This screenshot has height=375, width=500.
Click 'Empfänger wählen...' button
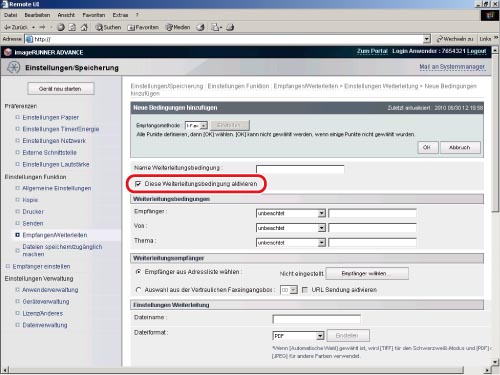367,273
